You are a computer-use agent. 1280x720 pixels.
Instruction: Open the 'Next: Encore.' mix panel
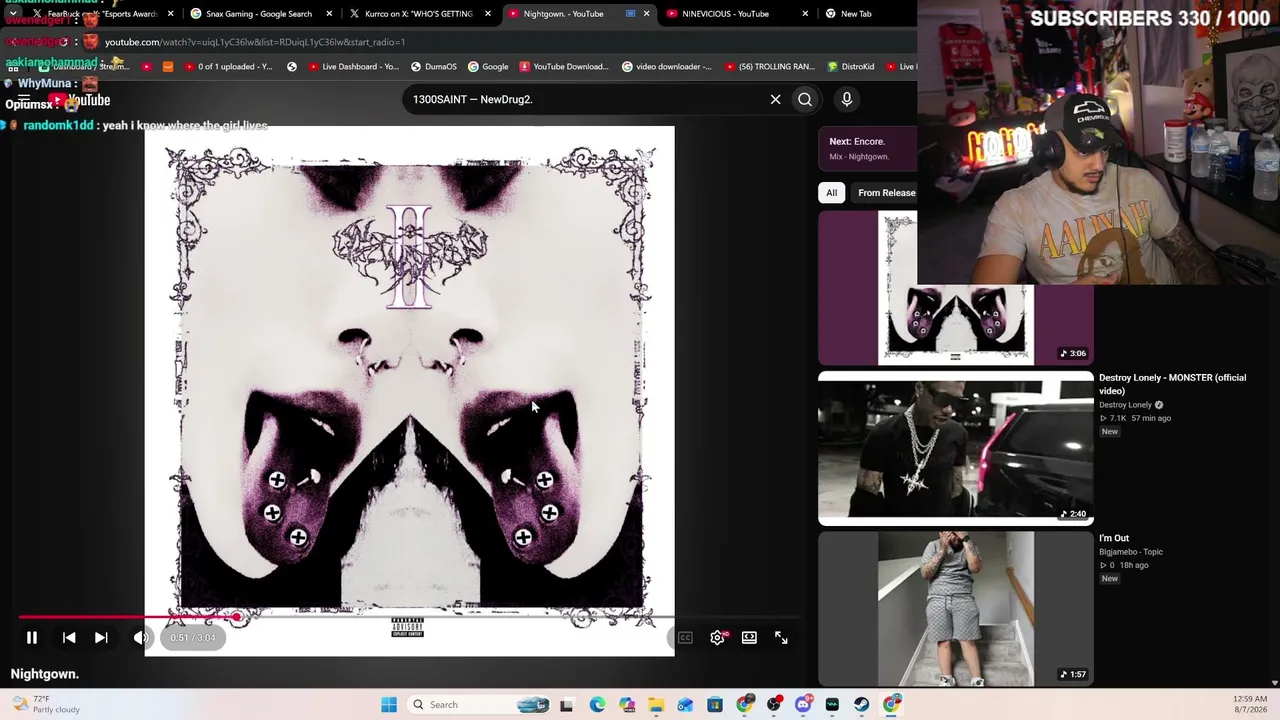[x=867, y=148]
